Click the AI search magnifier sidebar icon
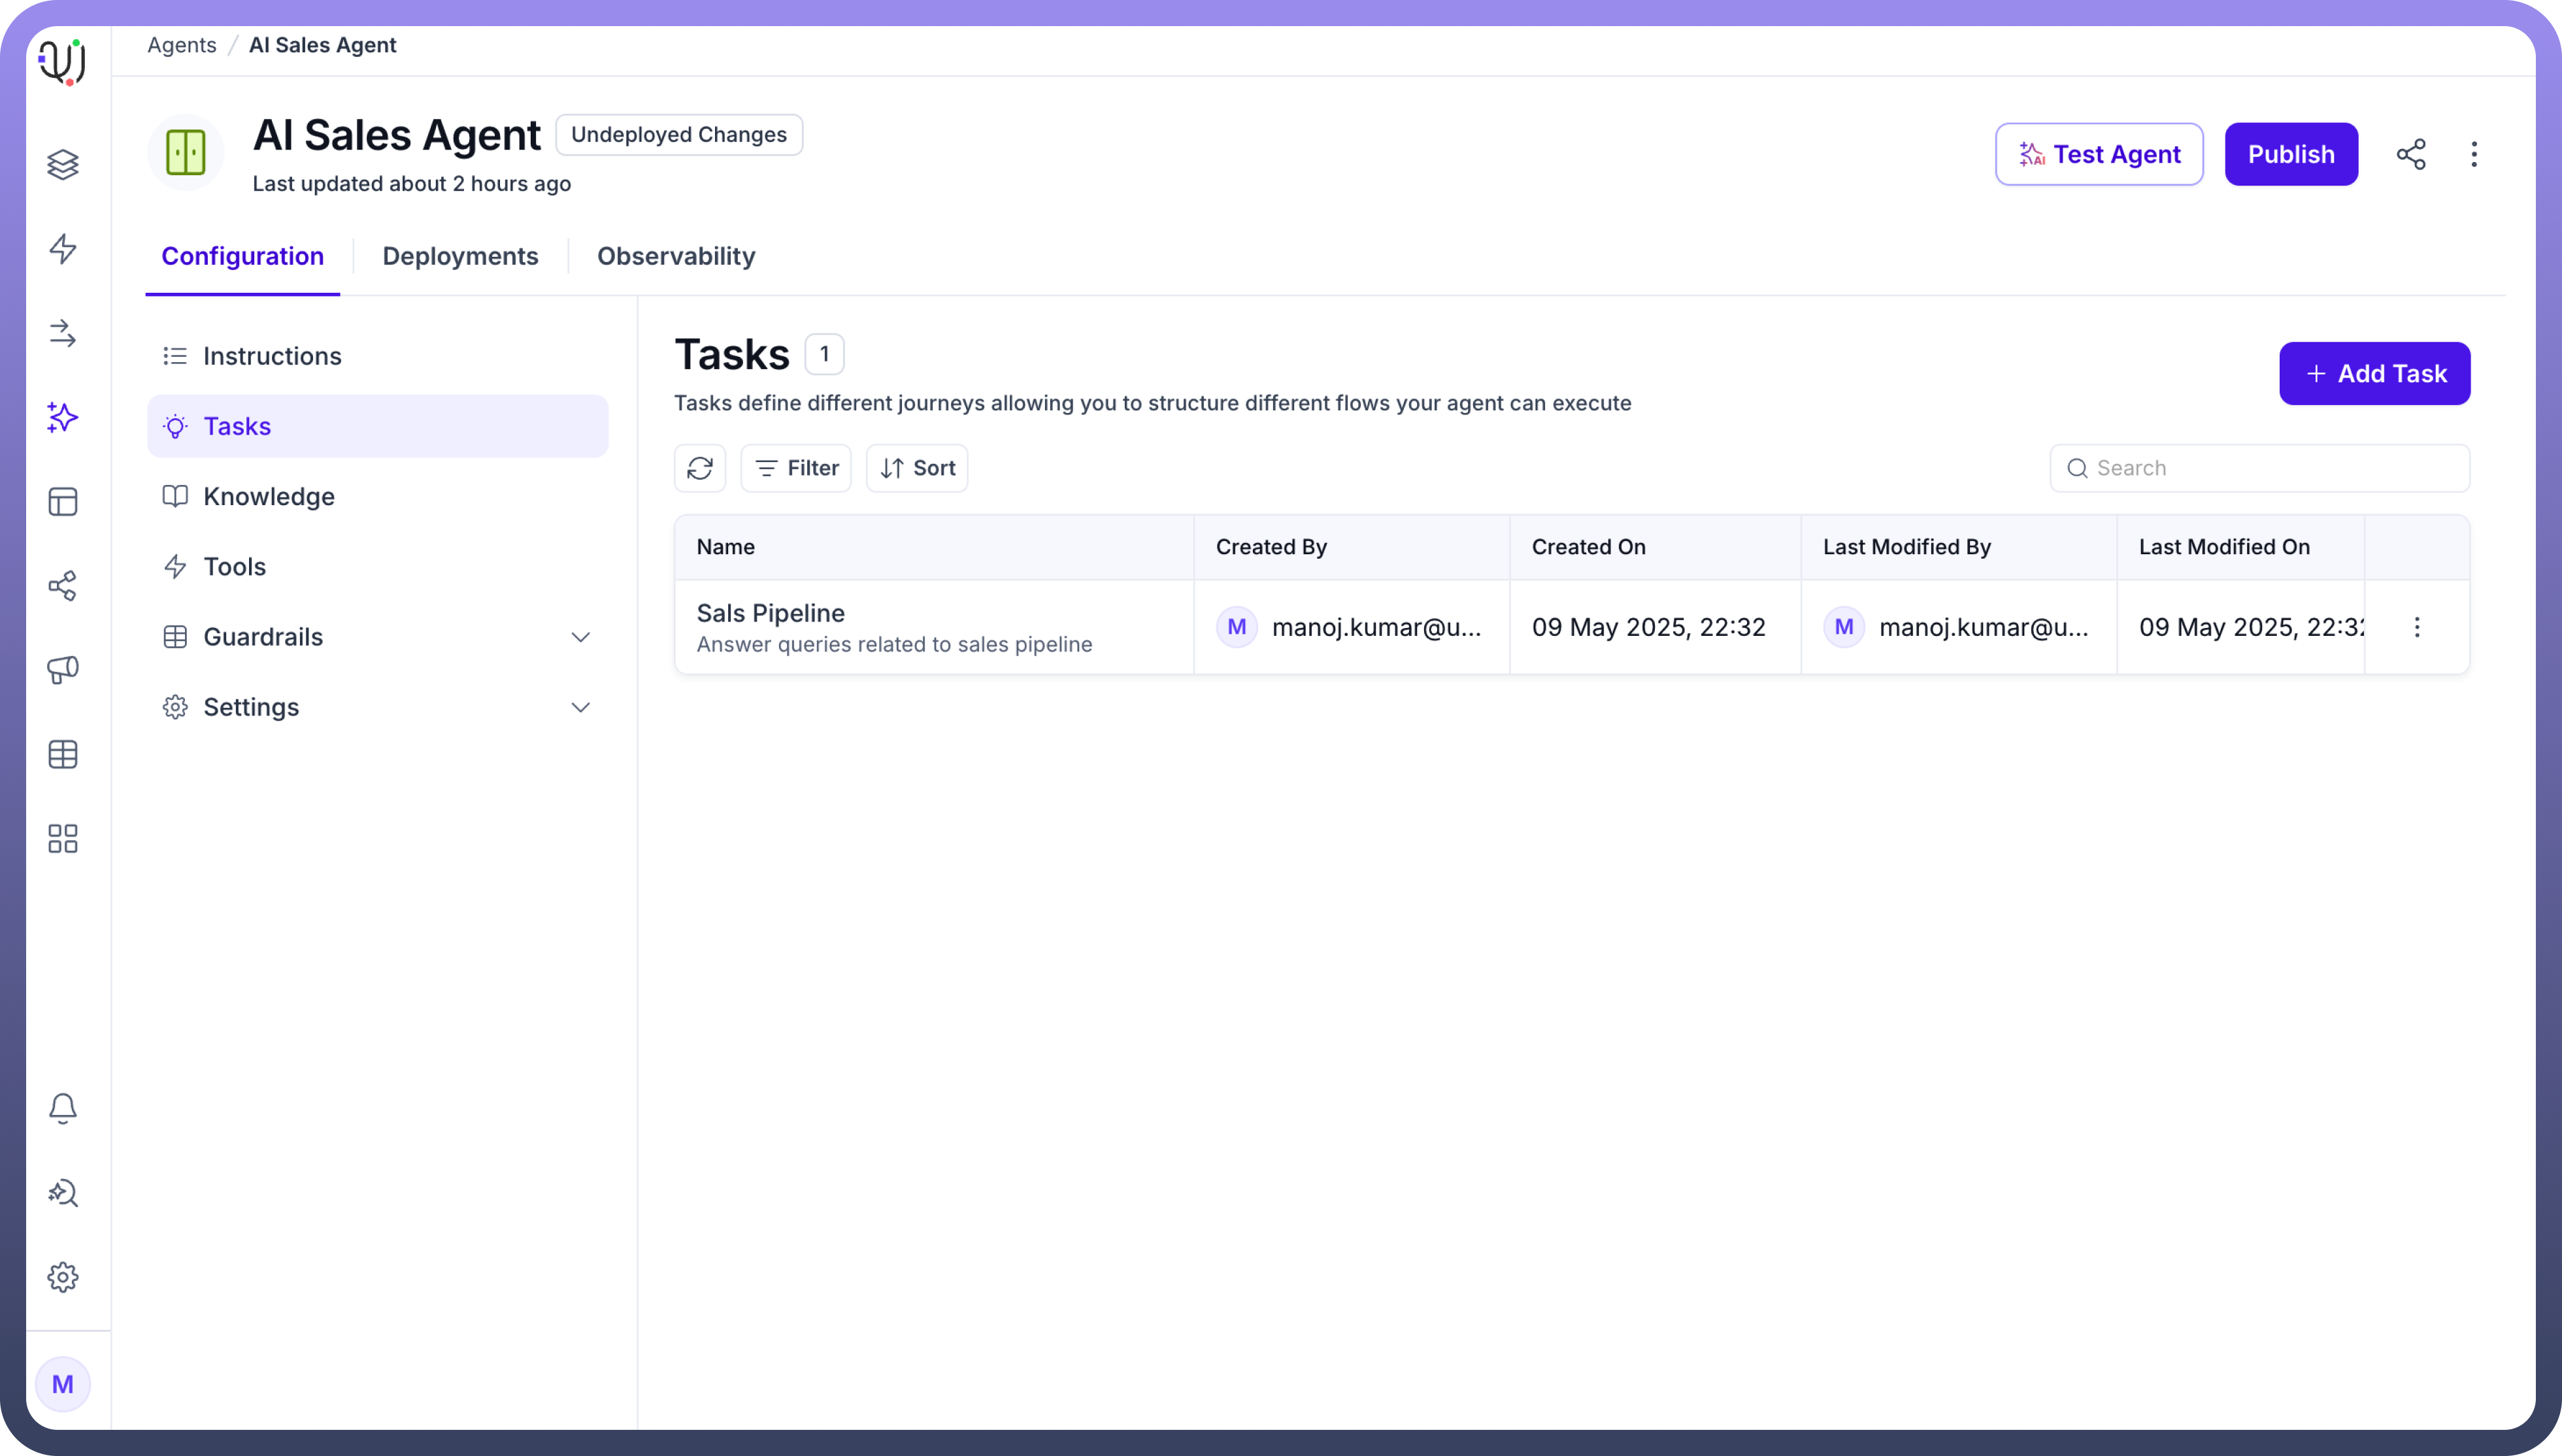The width and height of the screenshot is (2562, 1456). [x=63, y=1193]
